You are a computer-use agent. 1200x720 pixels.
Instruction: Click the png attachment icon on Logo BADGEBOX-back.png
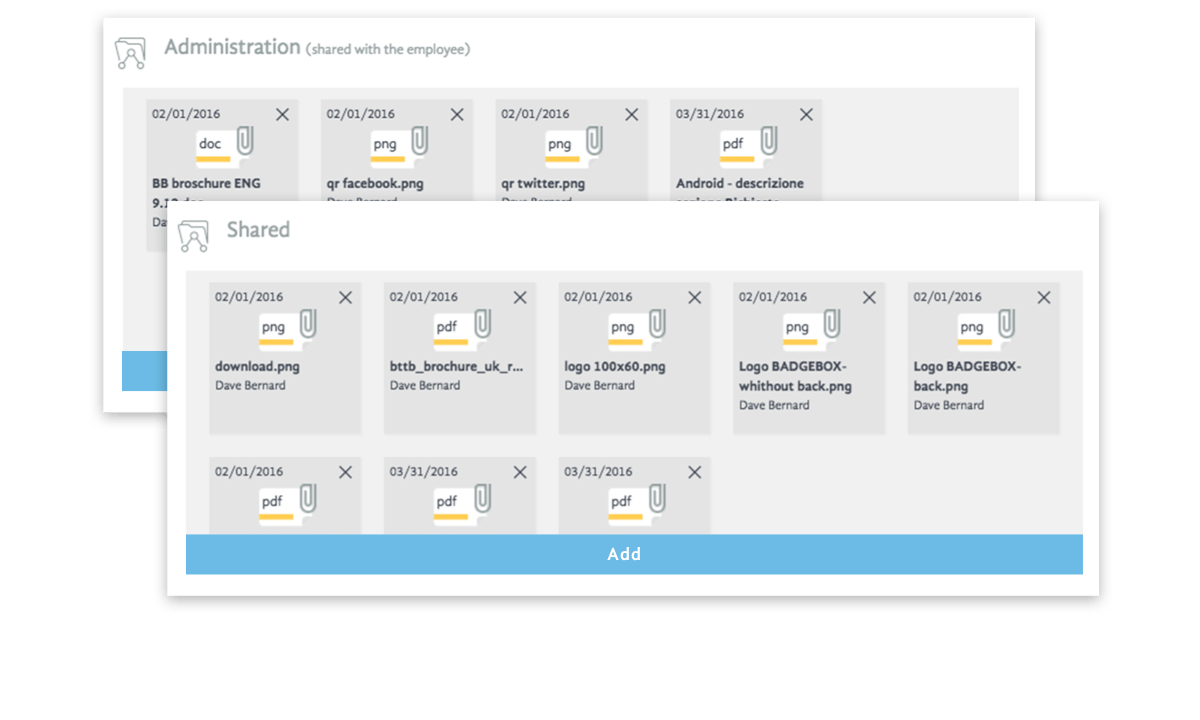971,326
